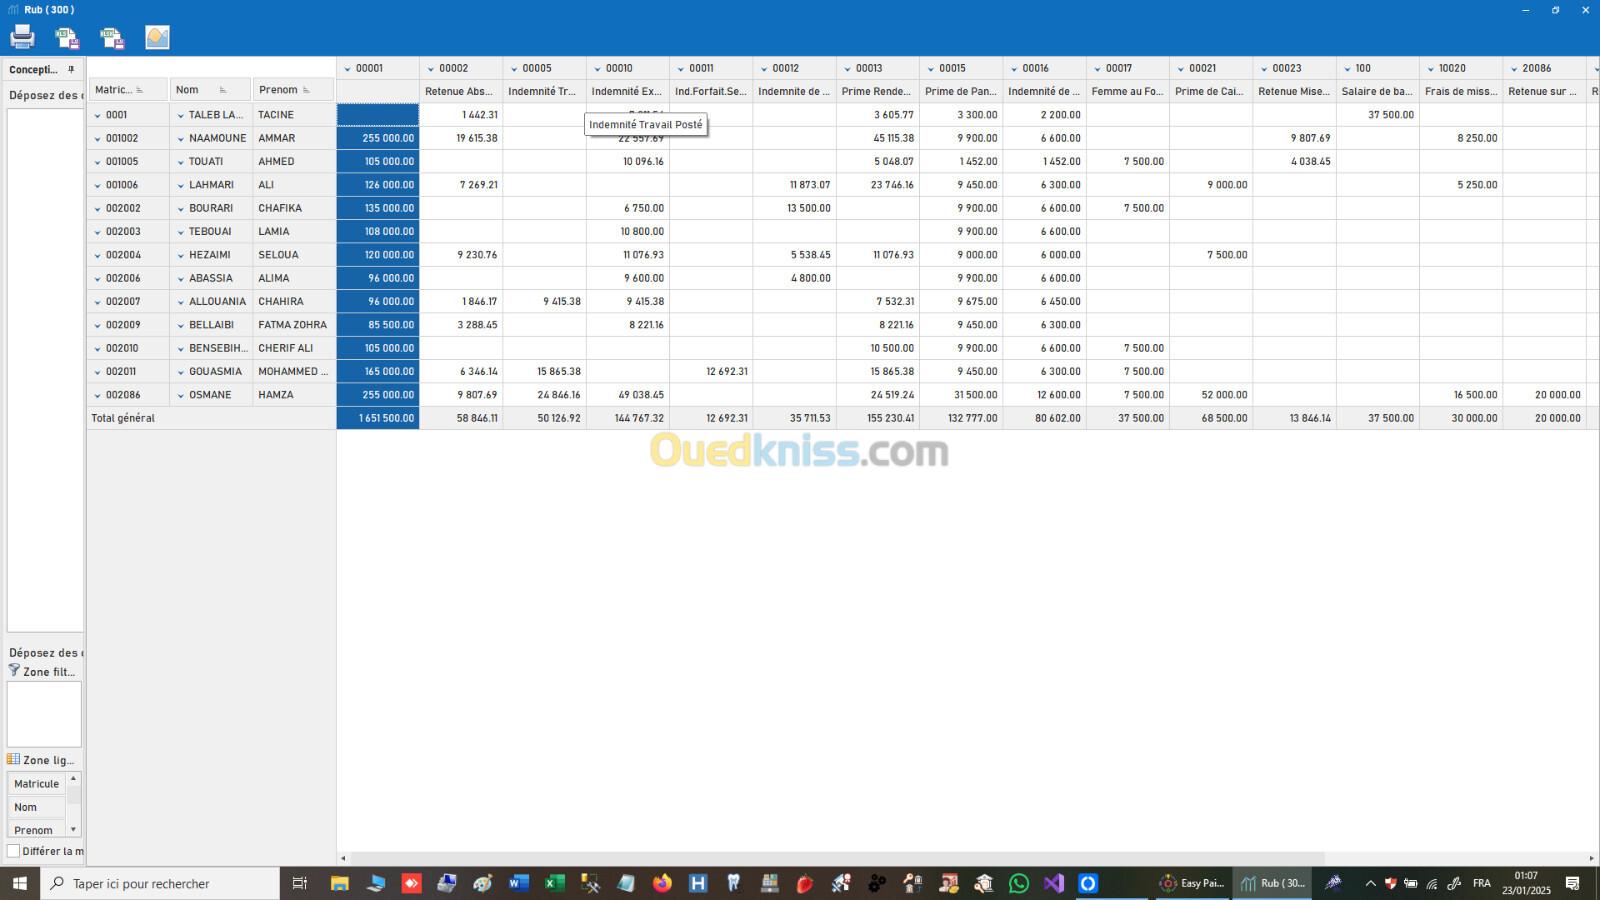This screenshot has width=1600, height=900.
Task: Click the first XLS export icon
Action: point(67,38)
